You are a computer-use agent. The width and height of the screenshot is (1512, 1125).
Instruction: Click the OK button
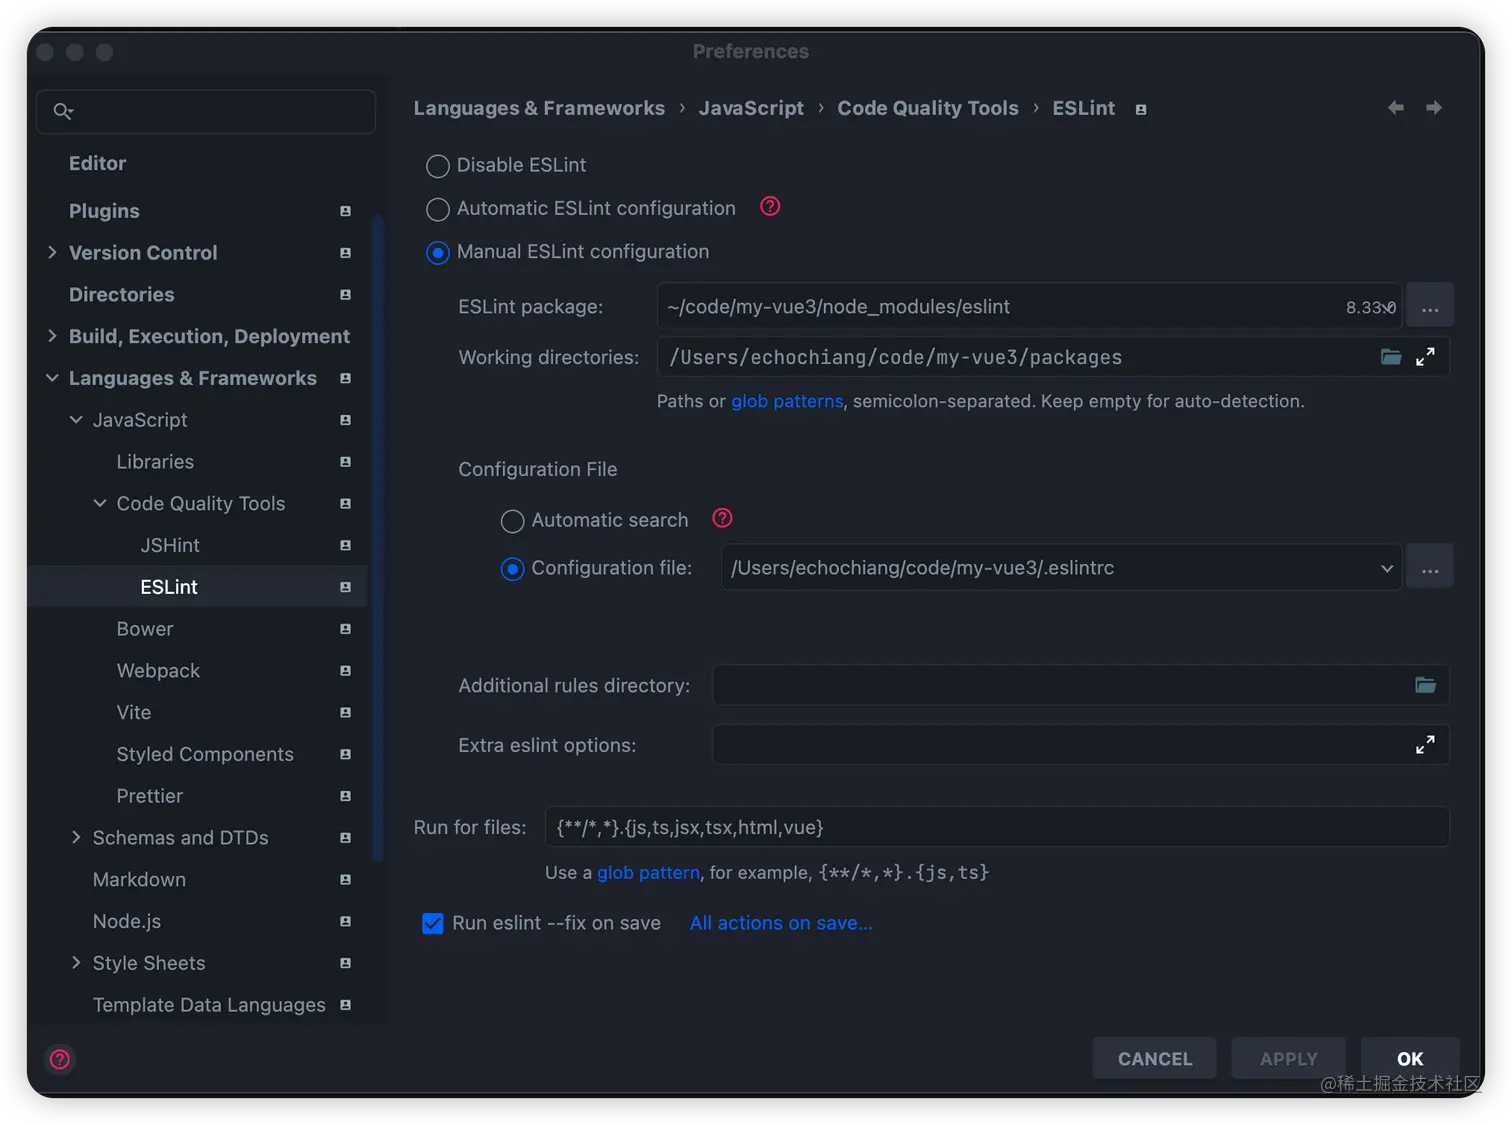click(1410, 1058)
